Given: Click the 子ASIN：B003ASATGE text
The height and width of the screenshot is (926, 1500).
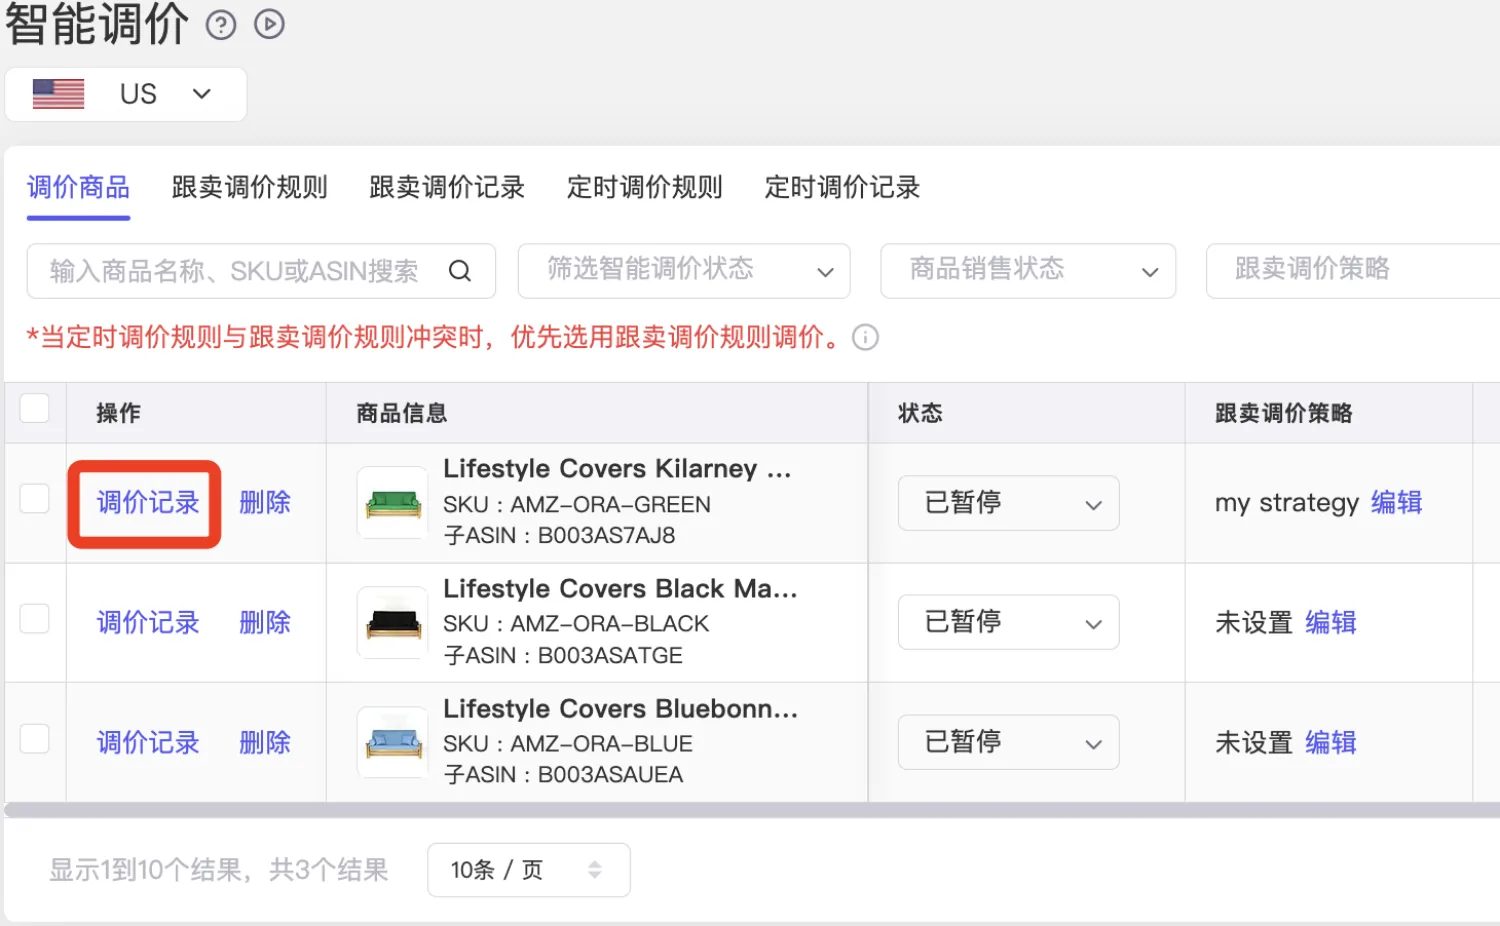Looking at the screenshot, I should (x=563, y=656).
